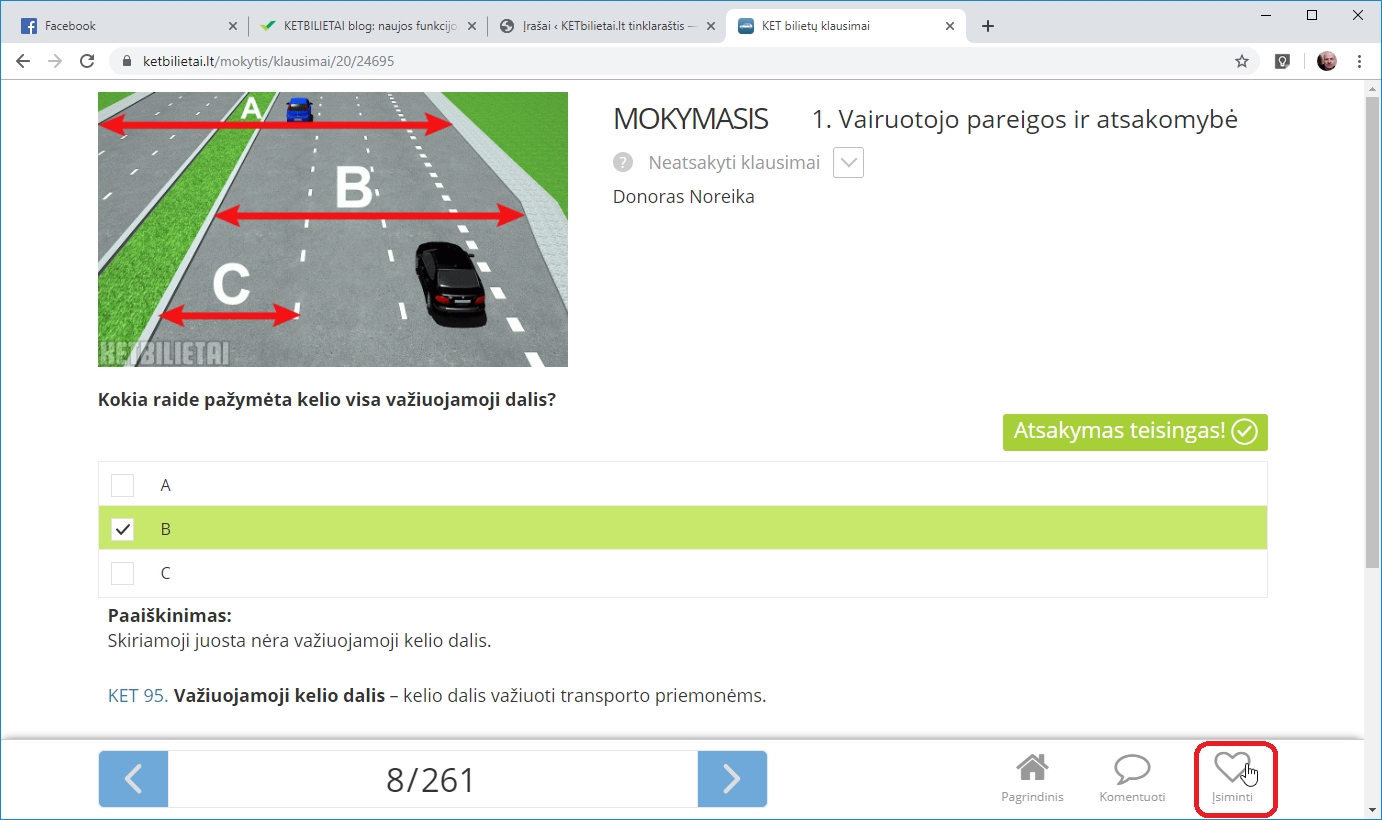Click the user profile avatar icon
1382x820 pixels.
coord(1327,61)
